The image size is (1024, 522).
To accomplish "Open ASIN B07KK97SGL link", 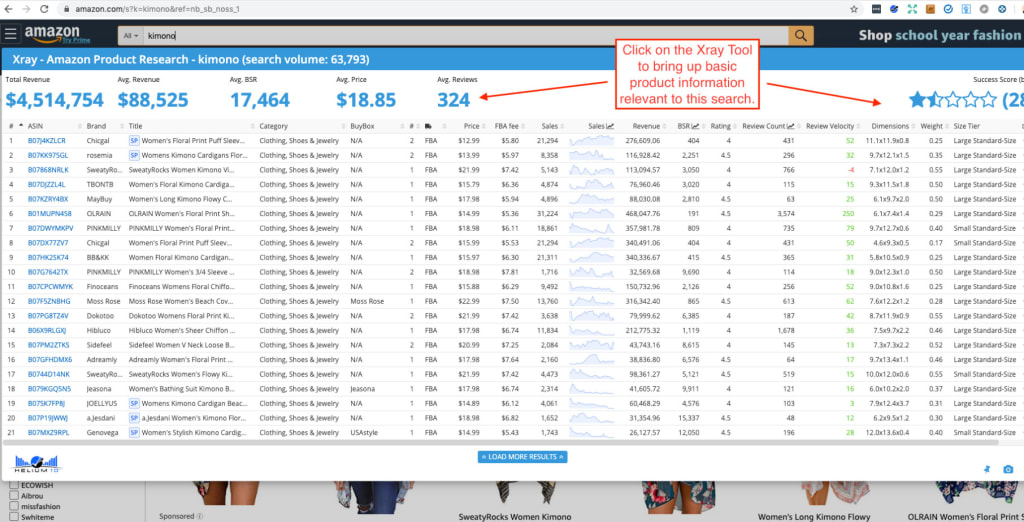I will coord(48,155).
